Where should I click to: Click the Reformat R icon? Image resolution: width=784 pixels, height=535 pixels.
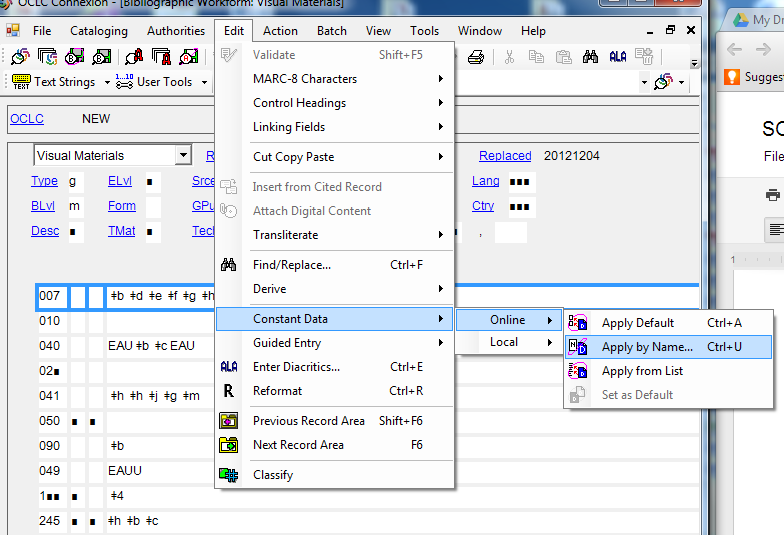(228, 390)
